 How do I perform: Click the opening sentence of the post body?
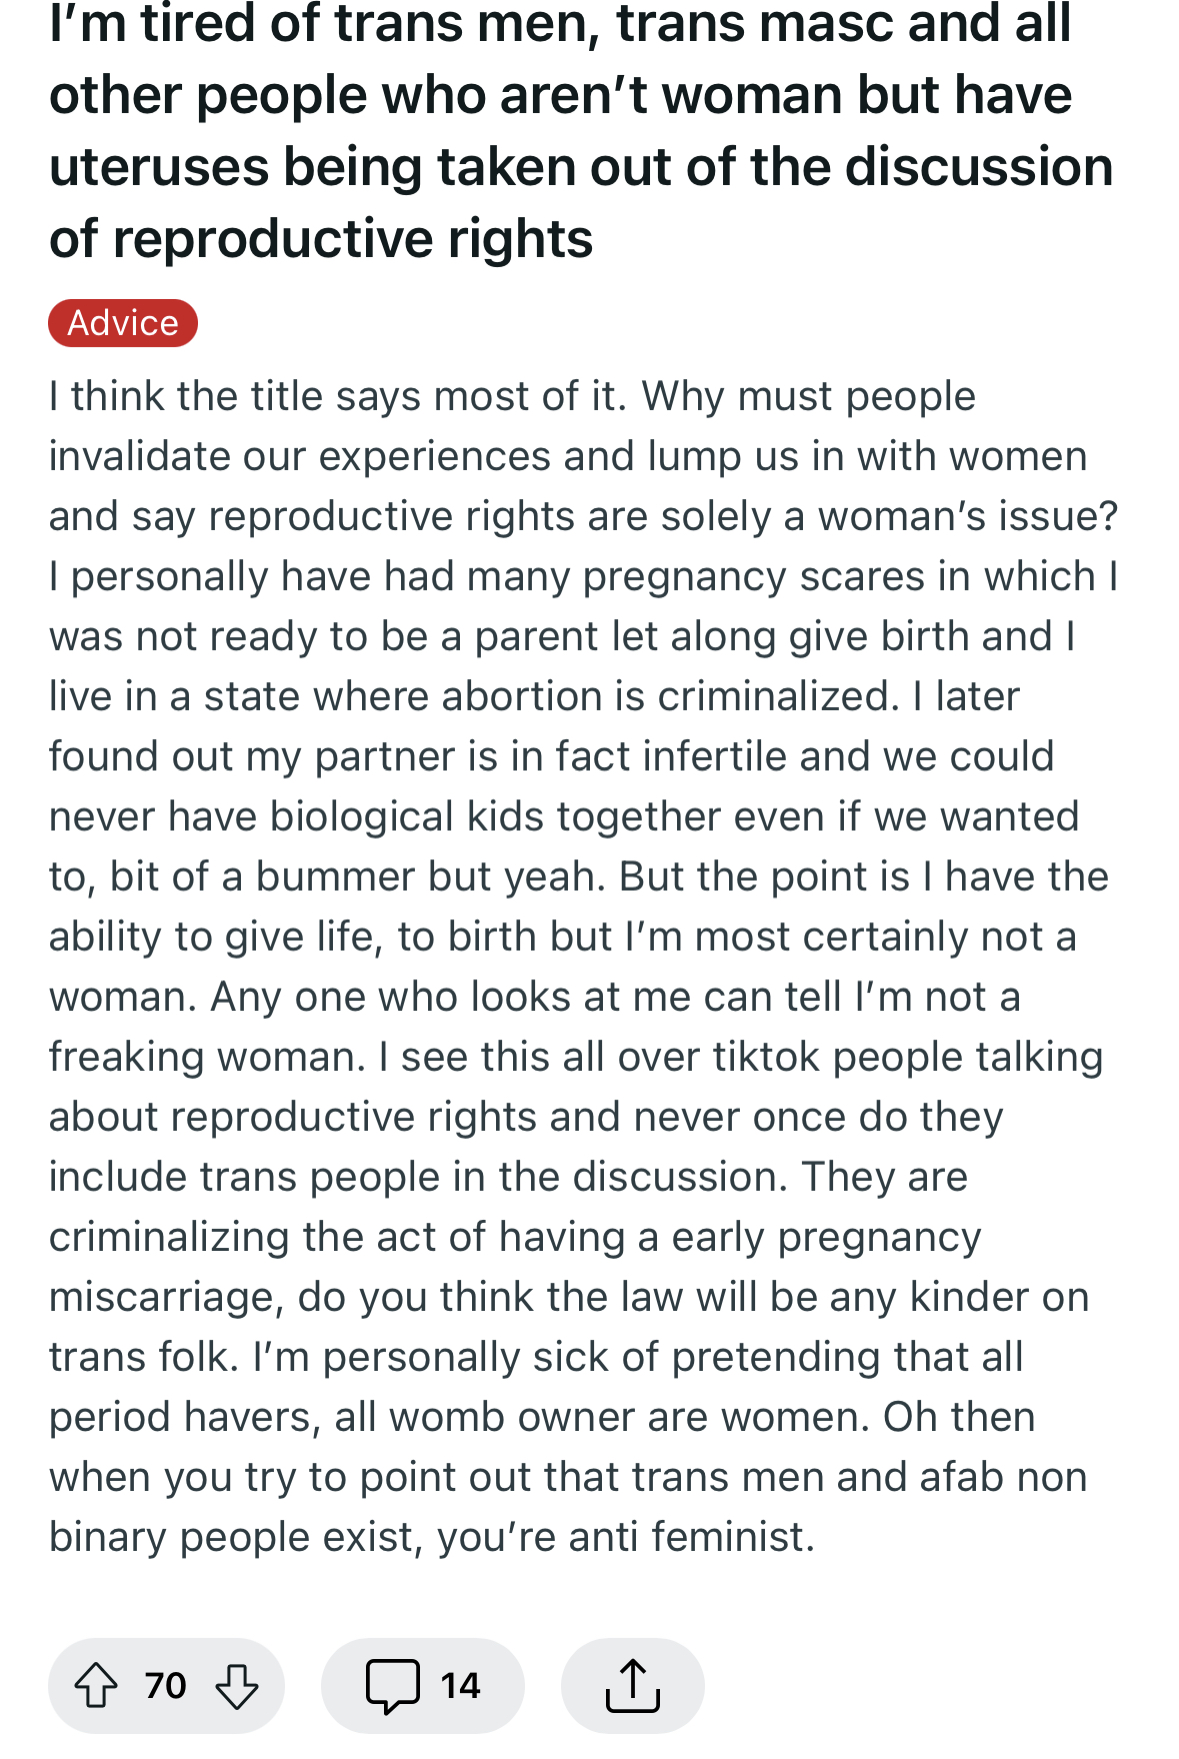pos(339,396)
